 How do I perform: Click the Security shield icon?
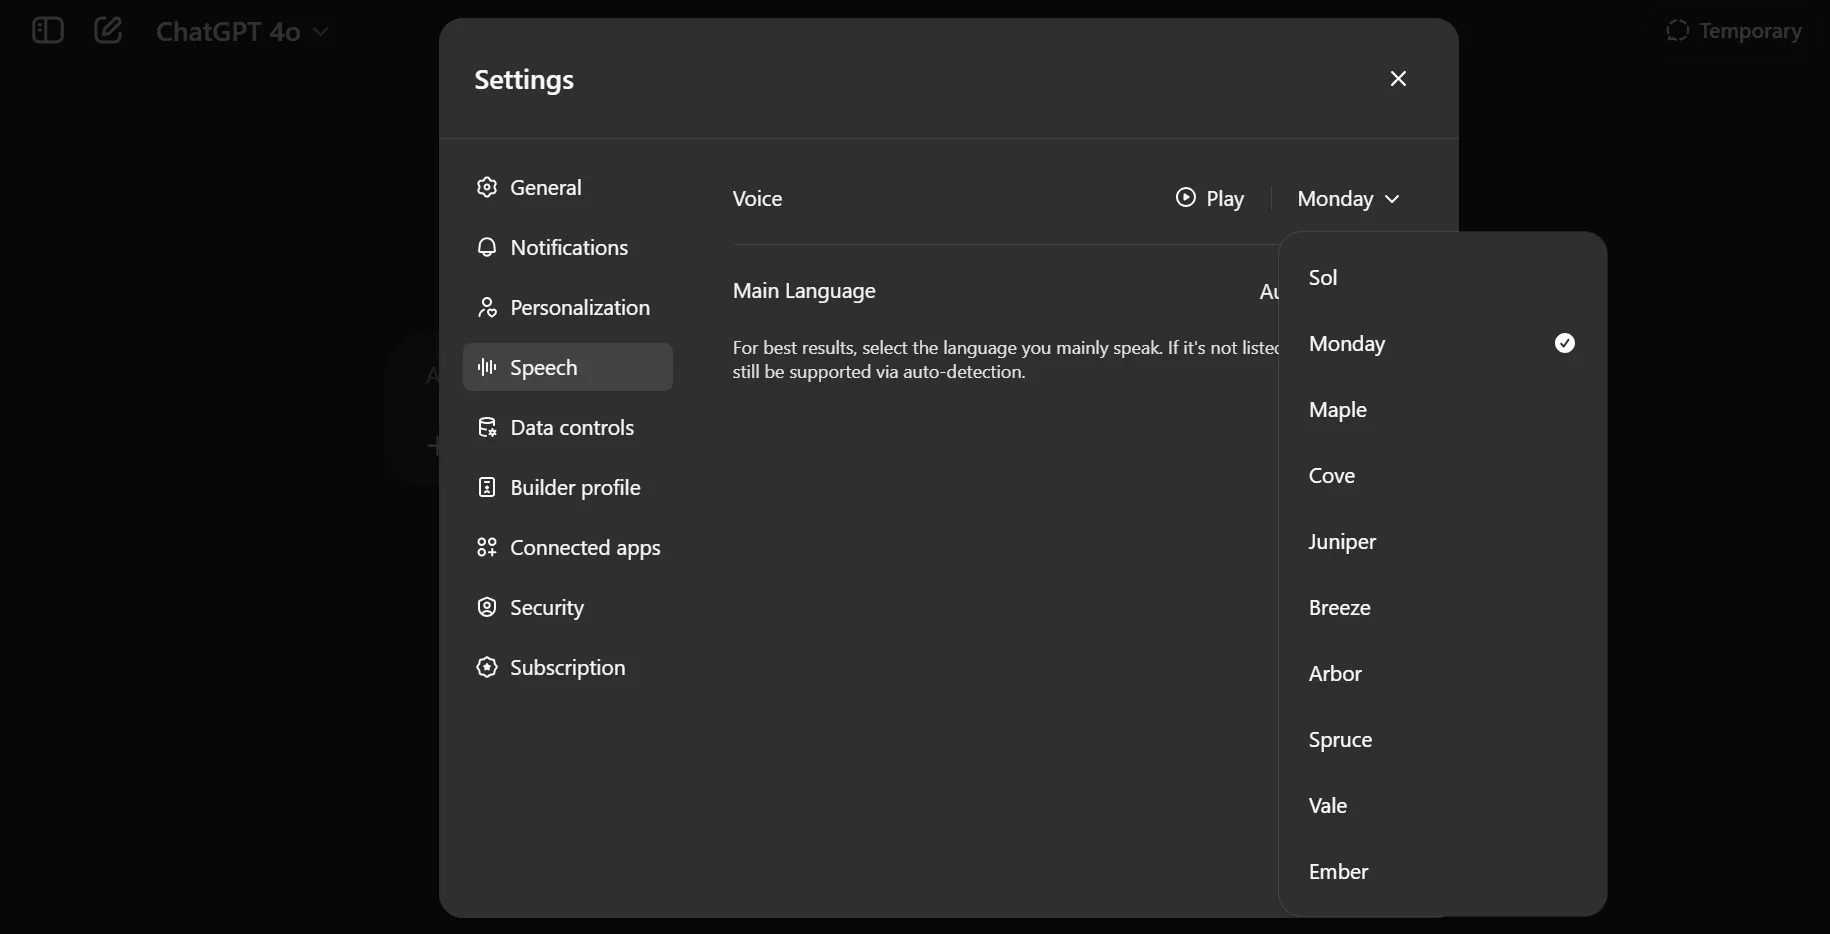(x=487, y=607)
